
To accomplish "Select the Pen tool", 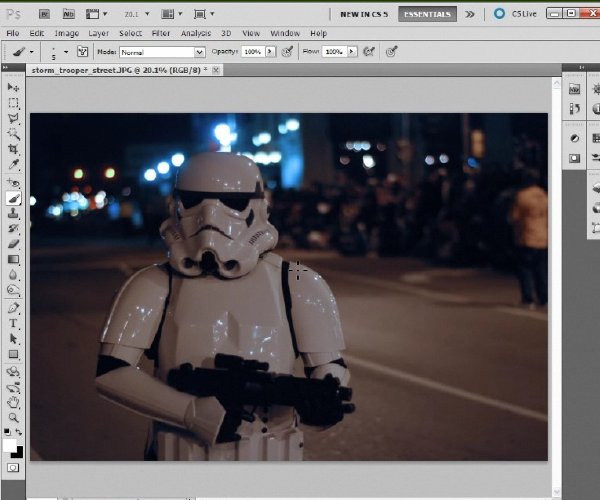I will [x=13, y=308].
